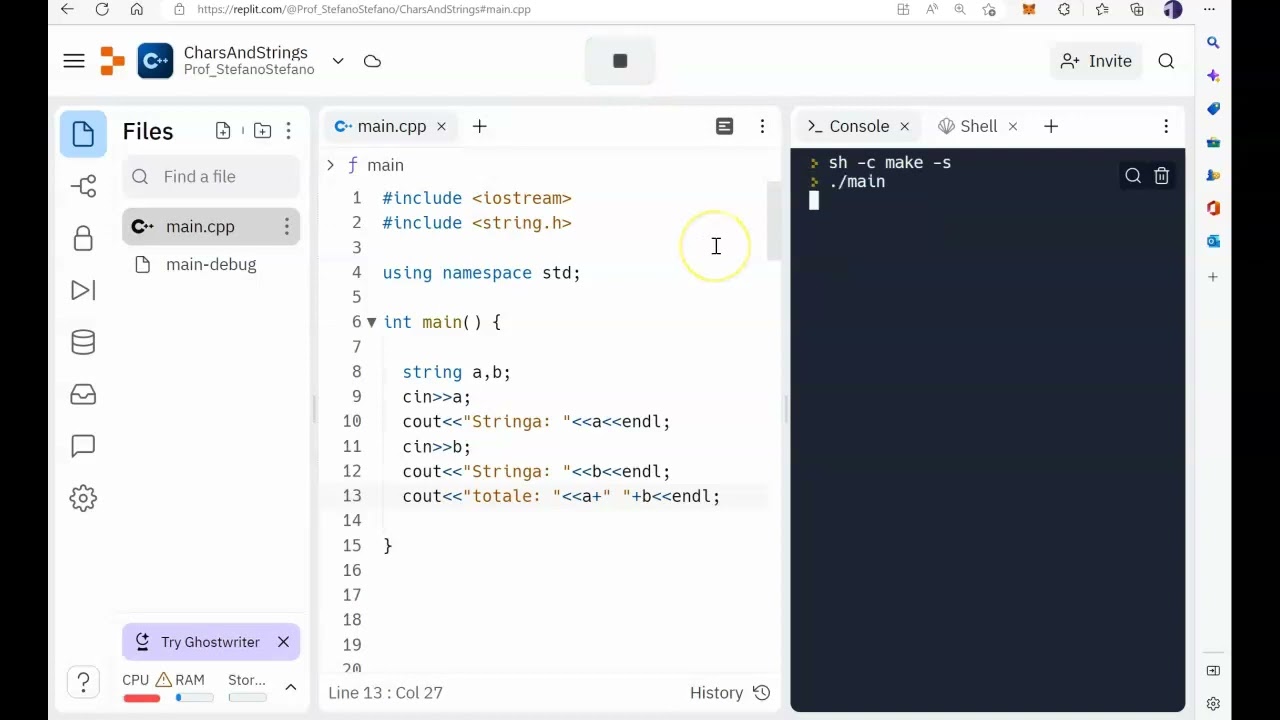Open the CharsAndStrings repl dropdown

(338, 61)
